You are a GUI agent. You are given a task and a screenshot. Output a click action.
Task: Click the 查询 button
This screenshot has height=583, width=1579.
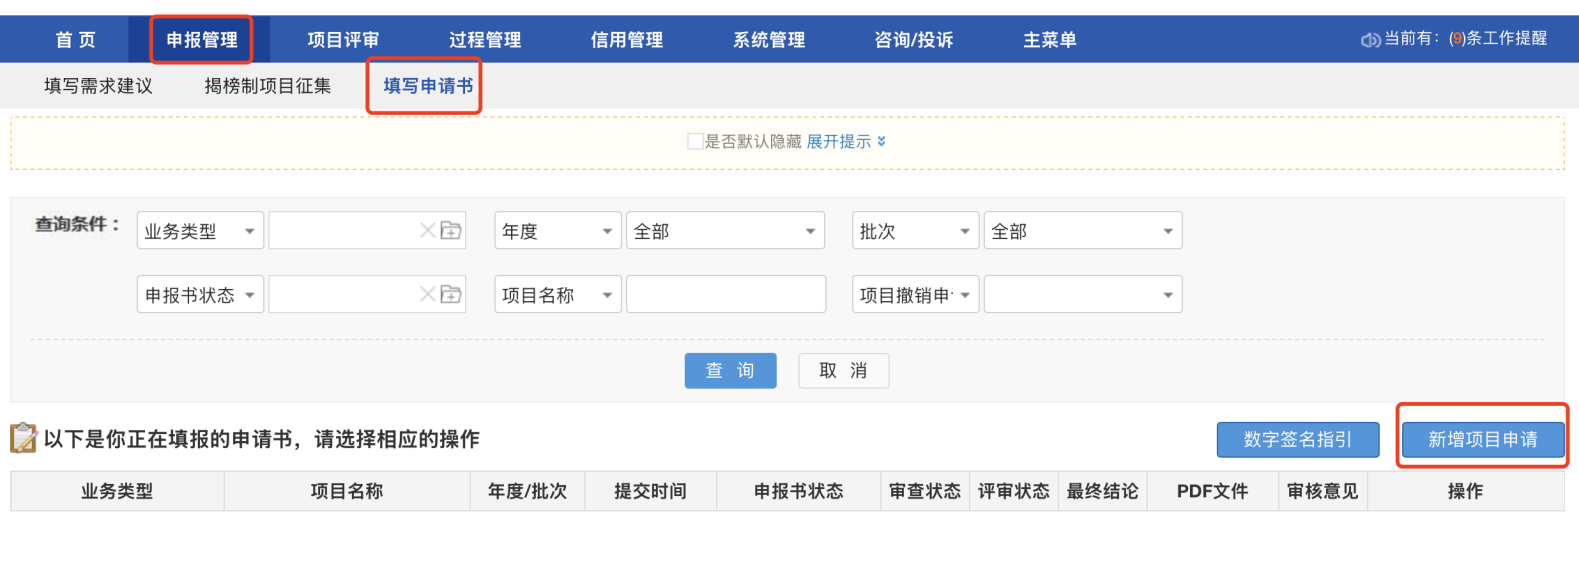point(731,371)
